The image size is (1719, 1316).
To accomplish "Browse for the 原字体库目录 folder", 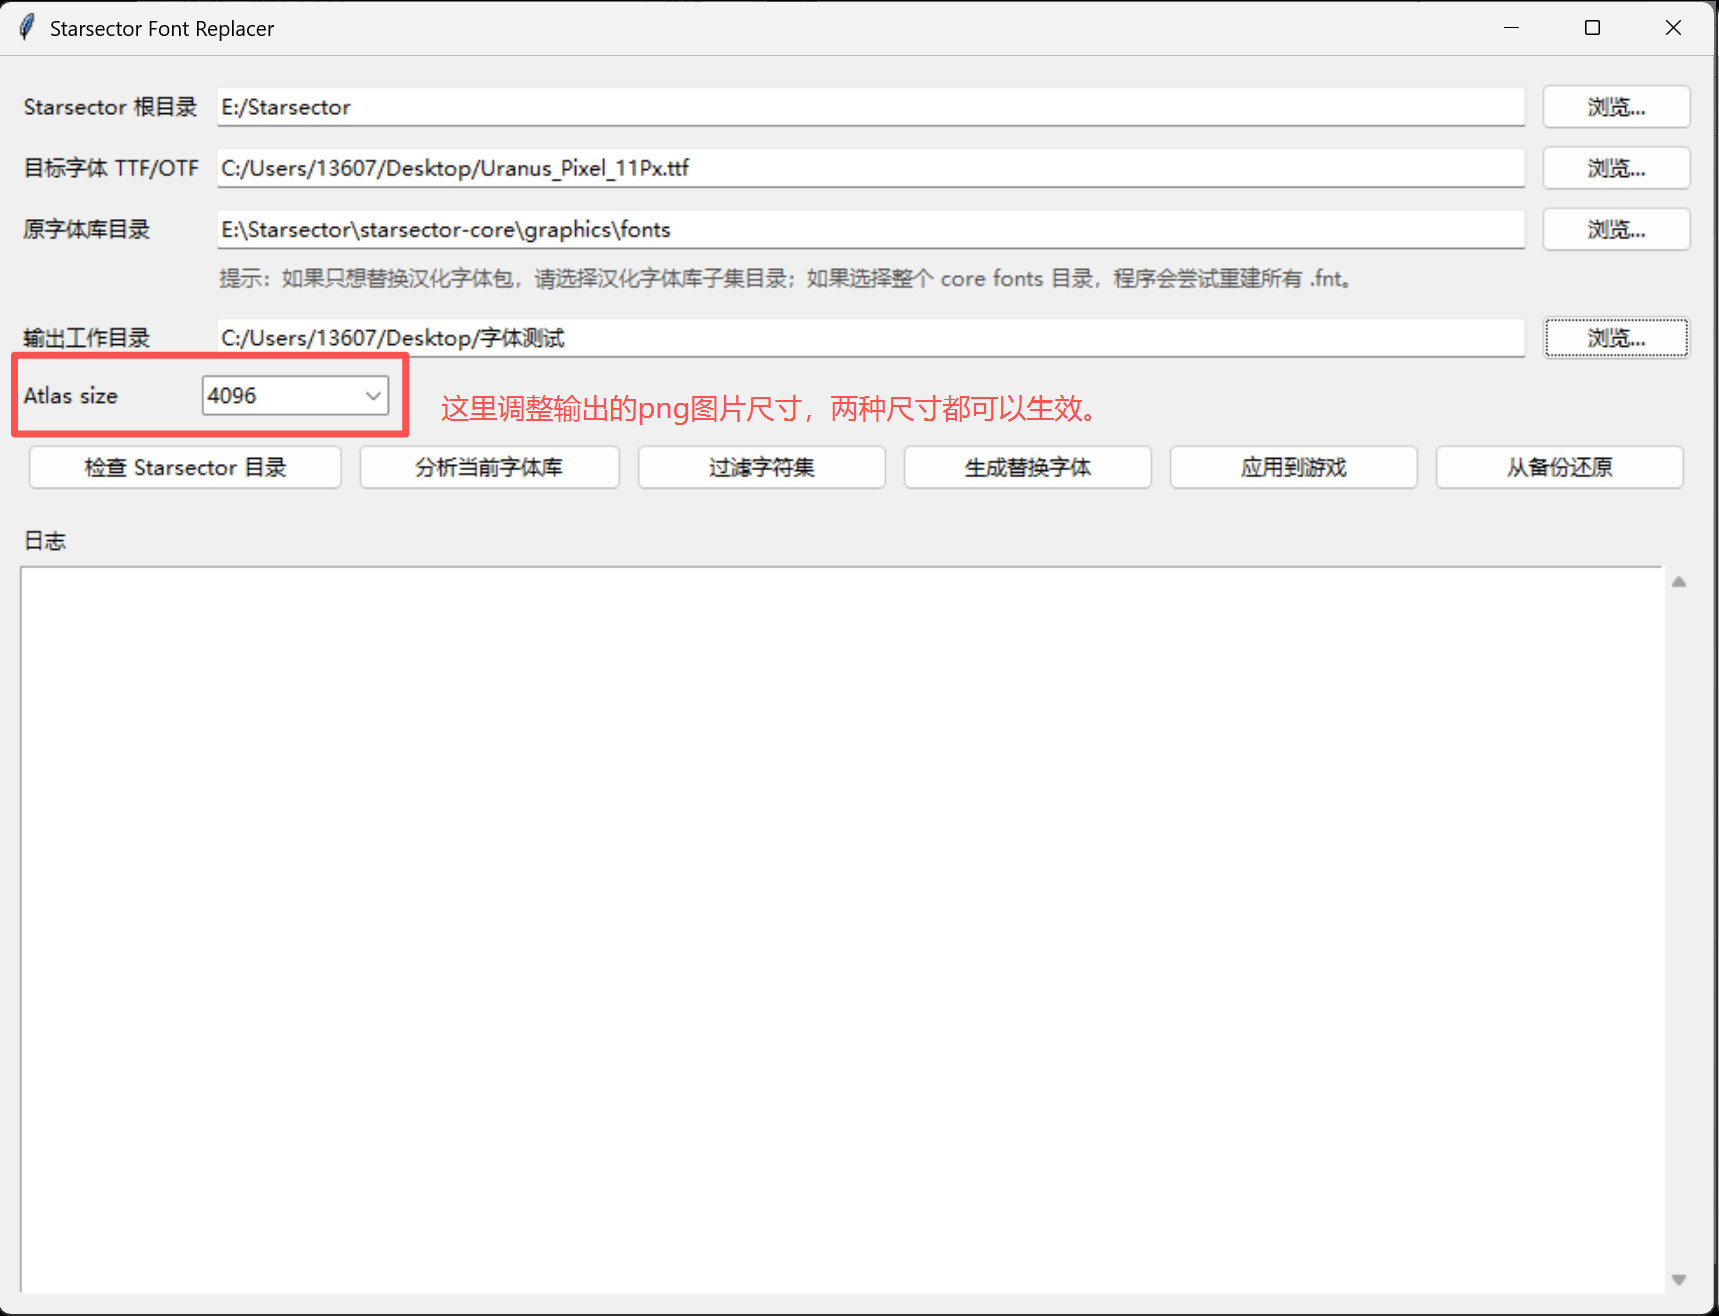I will pyautogui.click(x=1616, y=229).
